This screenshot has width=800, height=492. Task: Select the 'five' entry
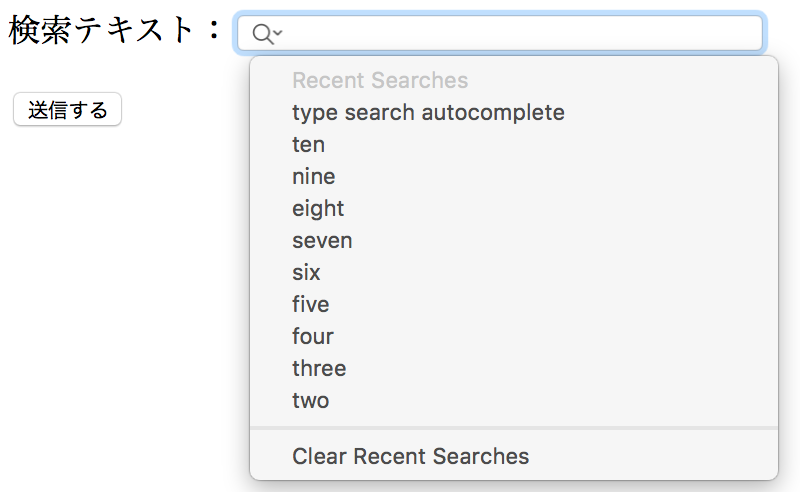click(310, 304)
